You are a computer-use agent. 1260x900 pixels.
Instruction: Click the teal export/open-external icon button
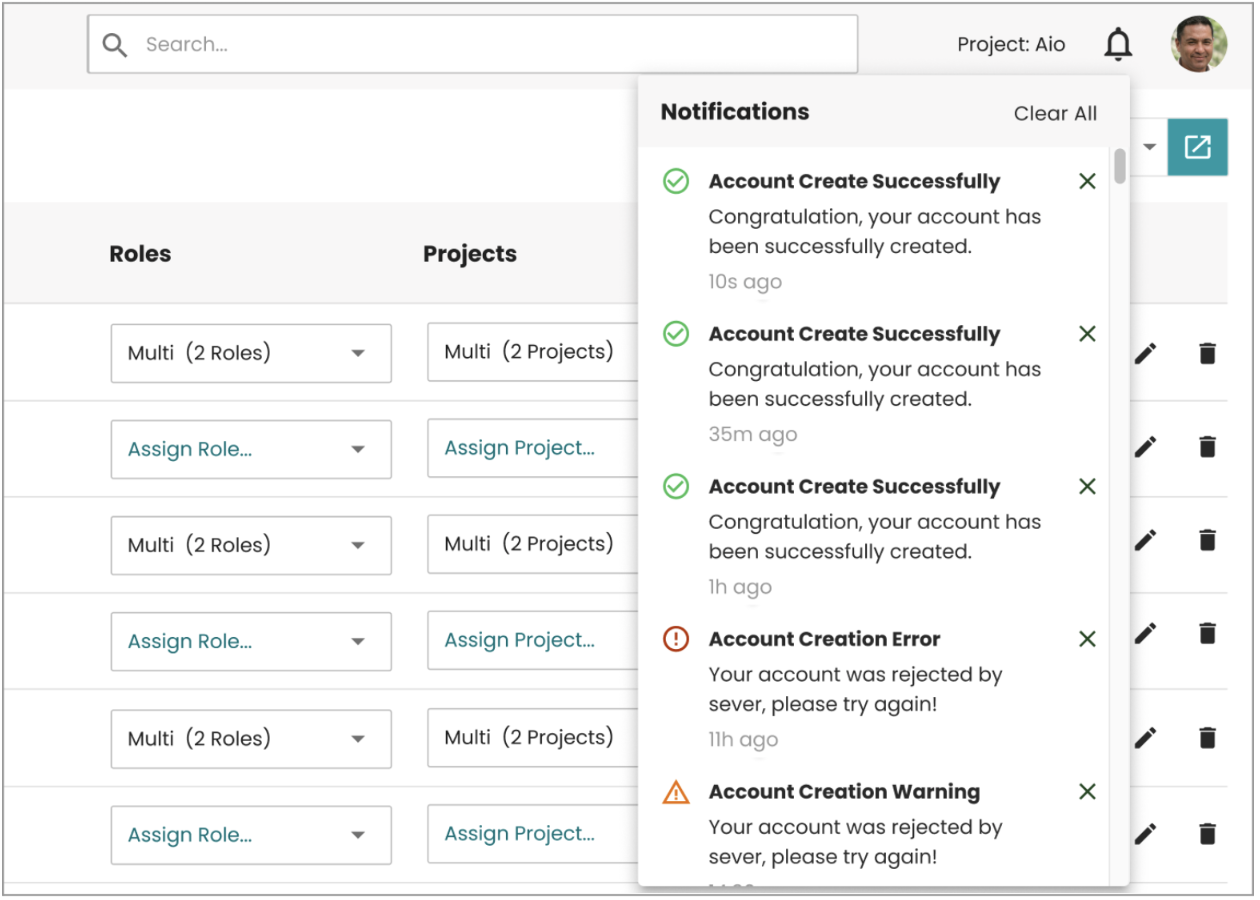[1197, 148]
